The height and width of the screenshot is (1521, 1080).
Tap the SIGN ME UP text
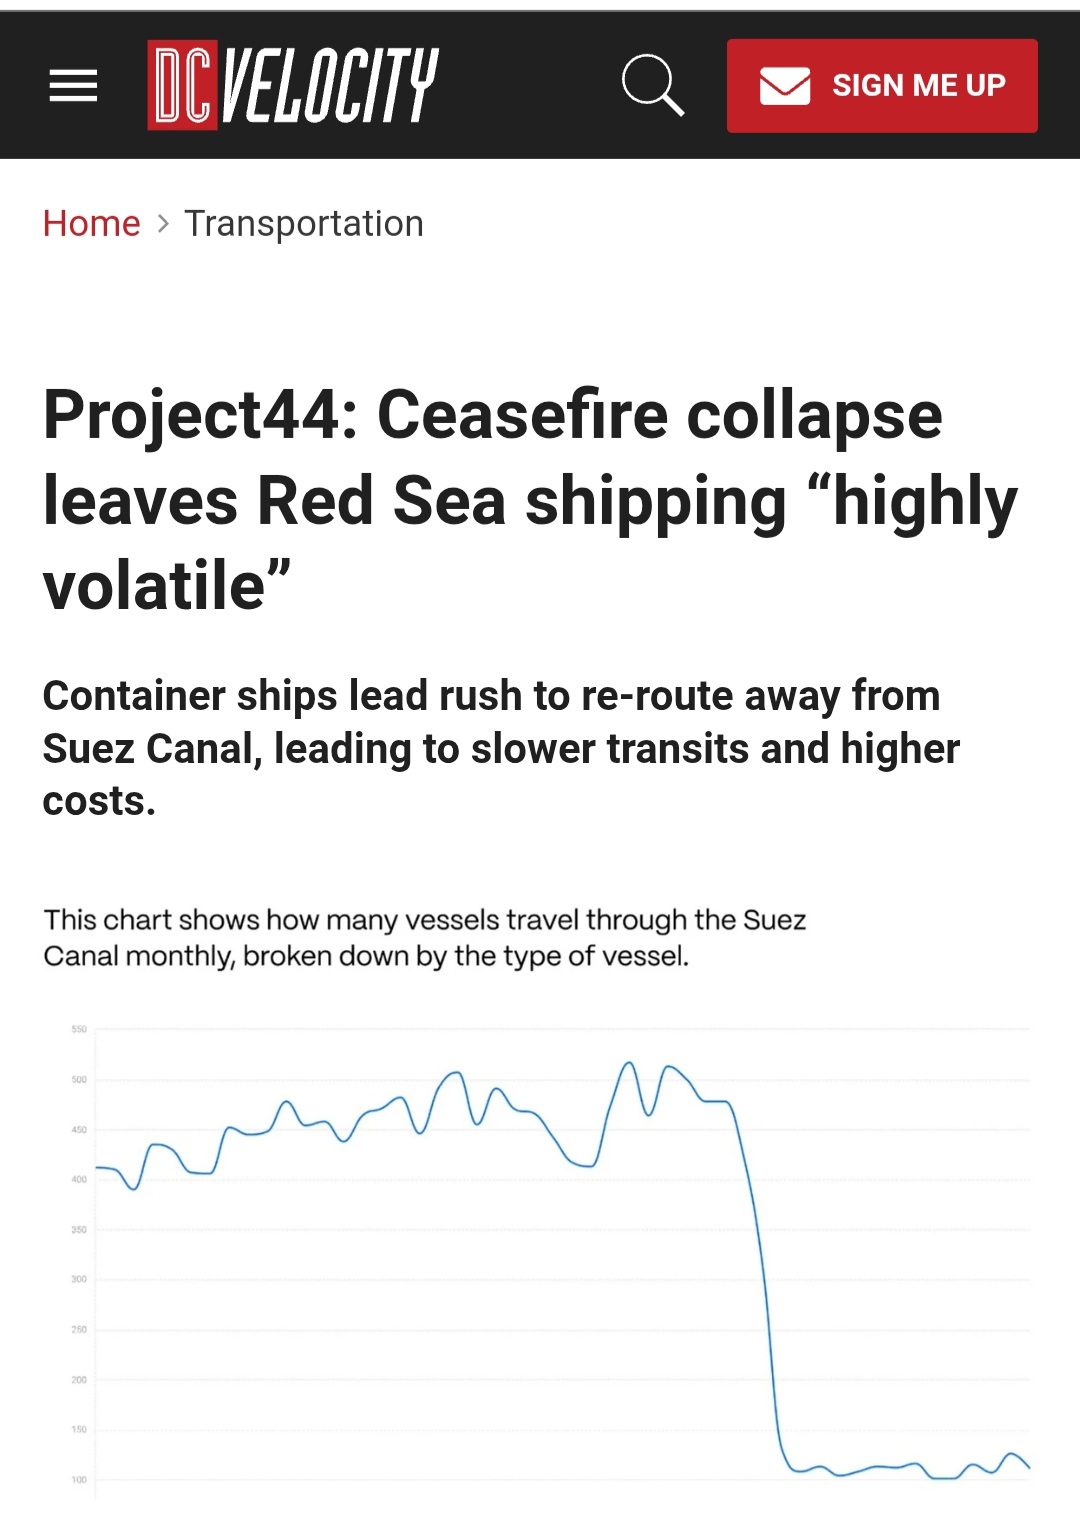(919, 86)
